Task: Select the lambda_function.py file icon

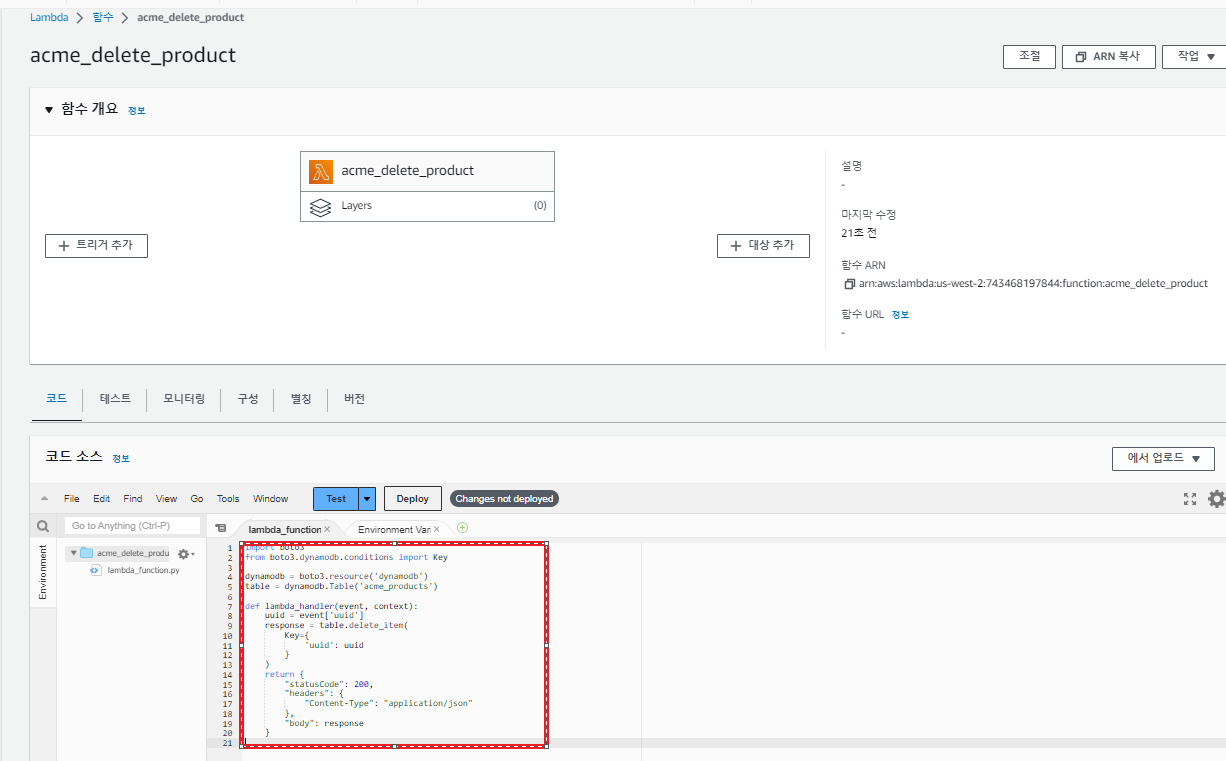Action: pyautogui.click(x=96, y=569)
